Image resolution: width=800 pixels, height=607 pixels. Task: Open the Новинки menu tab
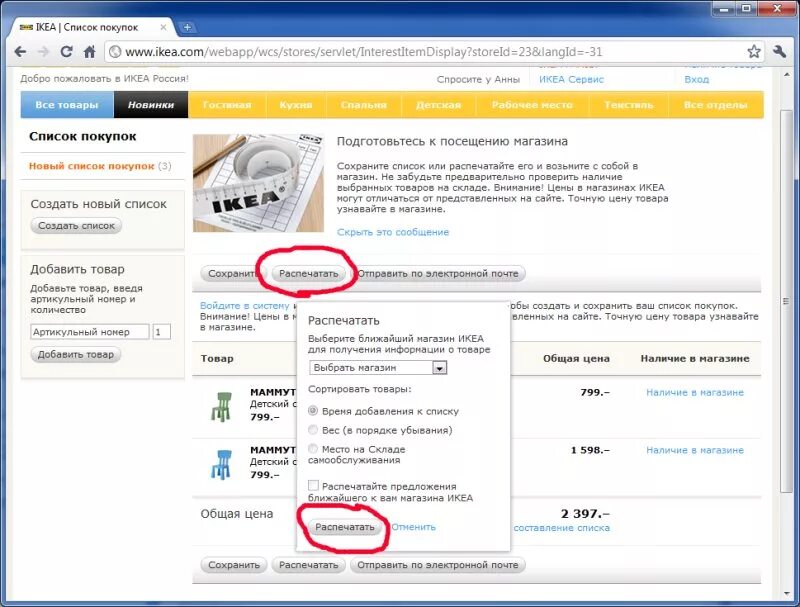click(x=151, y=105)
